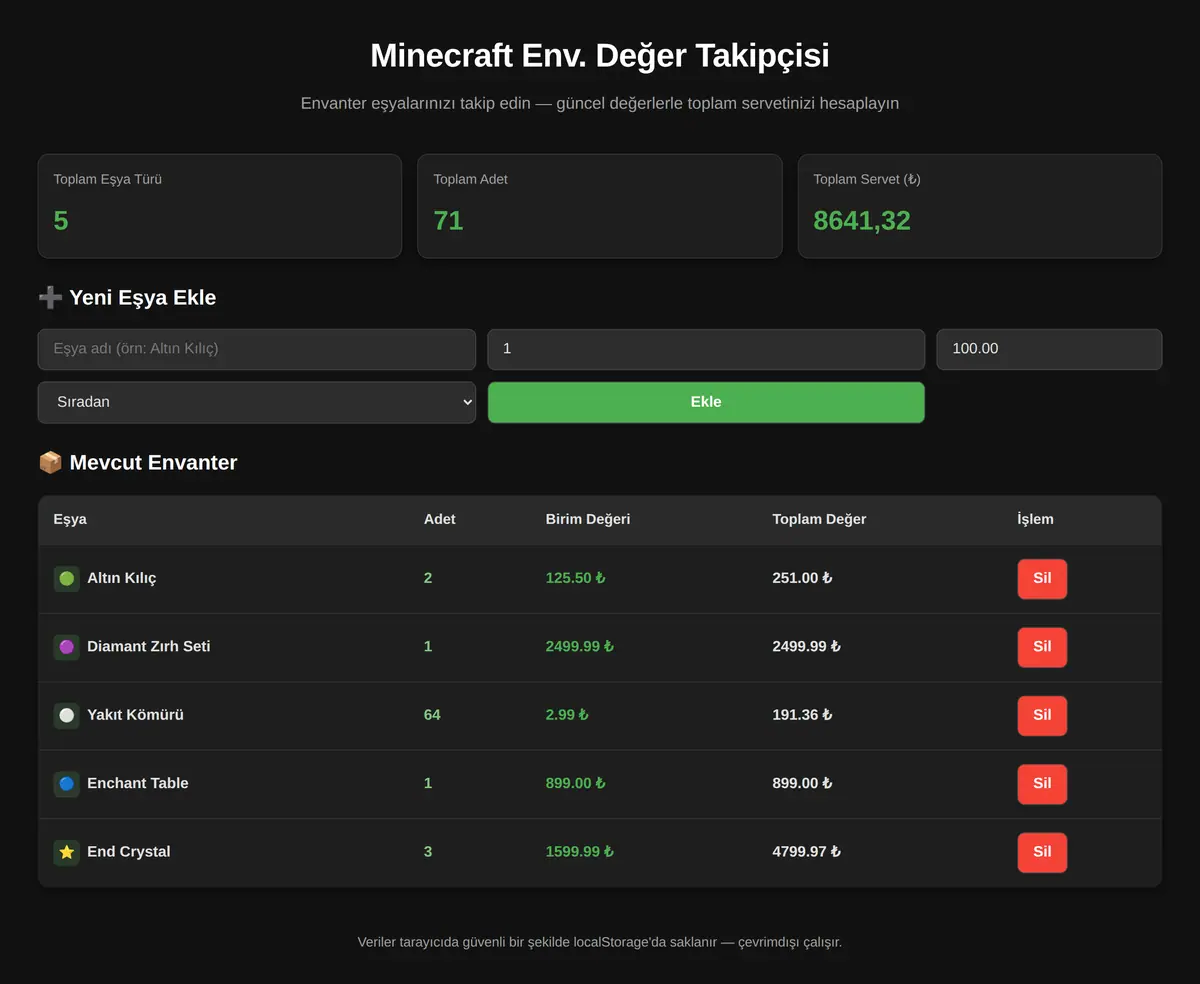1200x984 pixels.
Task: Click the Minecraft Env. Değer Takipçisi title
Action: pyautogui.click(x=600, y=55)
